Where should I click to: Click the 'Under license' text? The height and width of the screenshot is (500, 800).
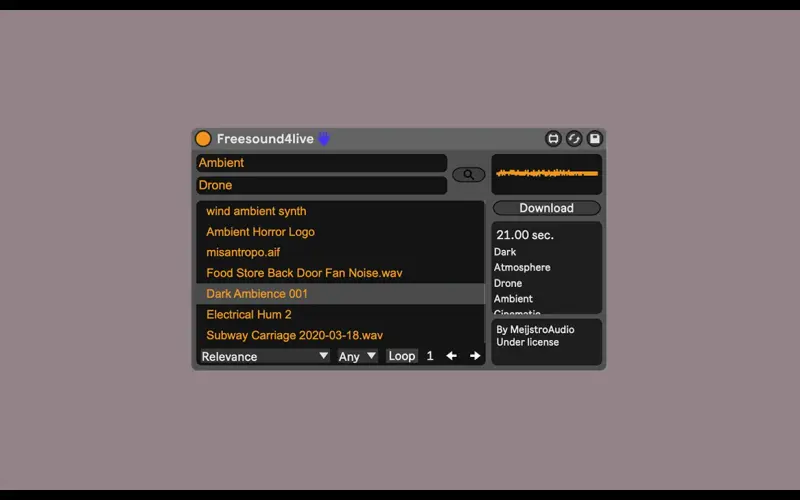[x=528, y=342]
